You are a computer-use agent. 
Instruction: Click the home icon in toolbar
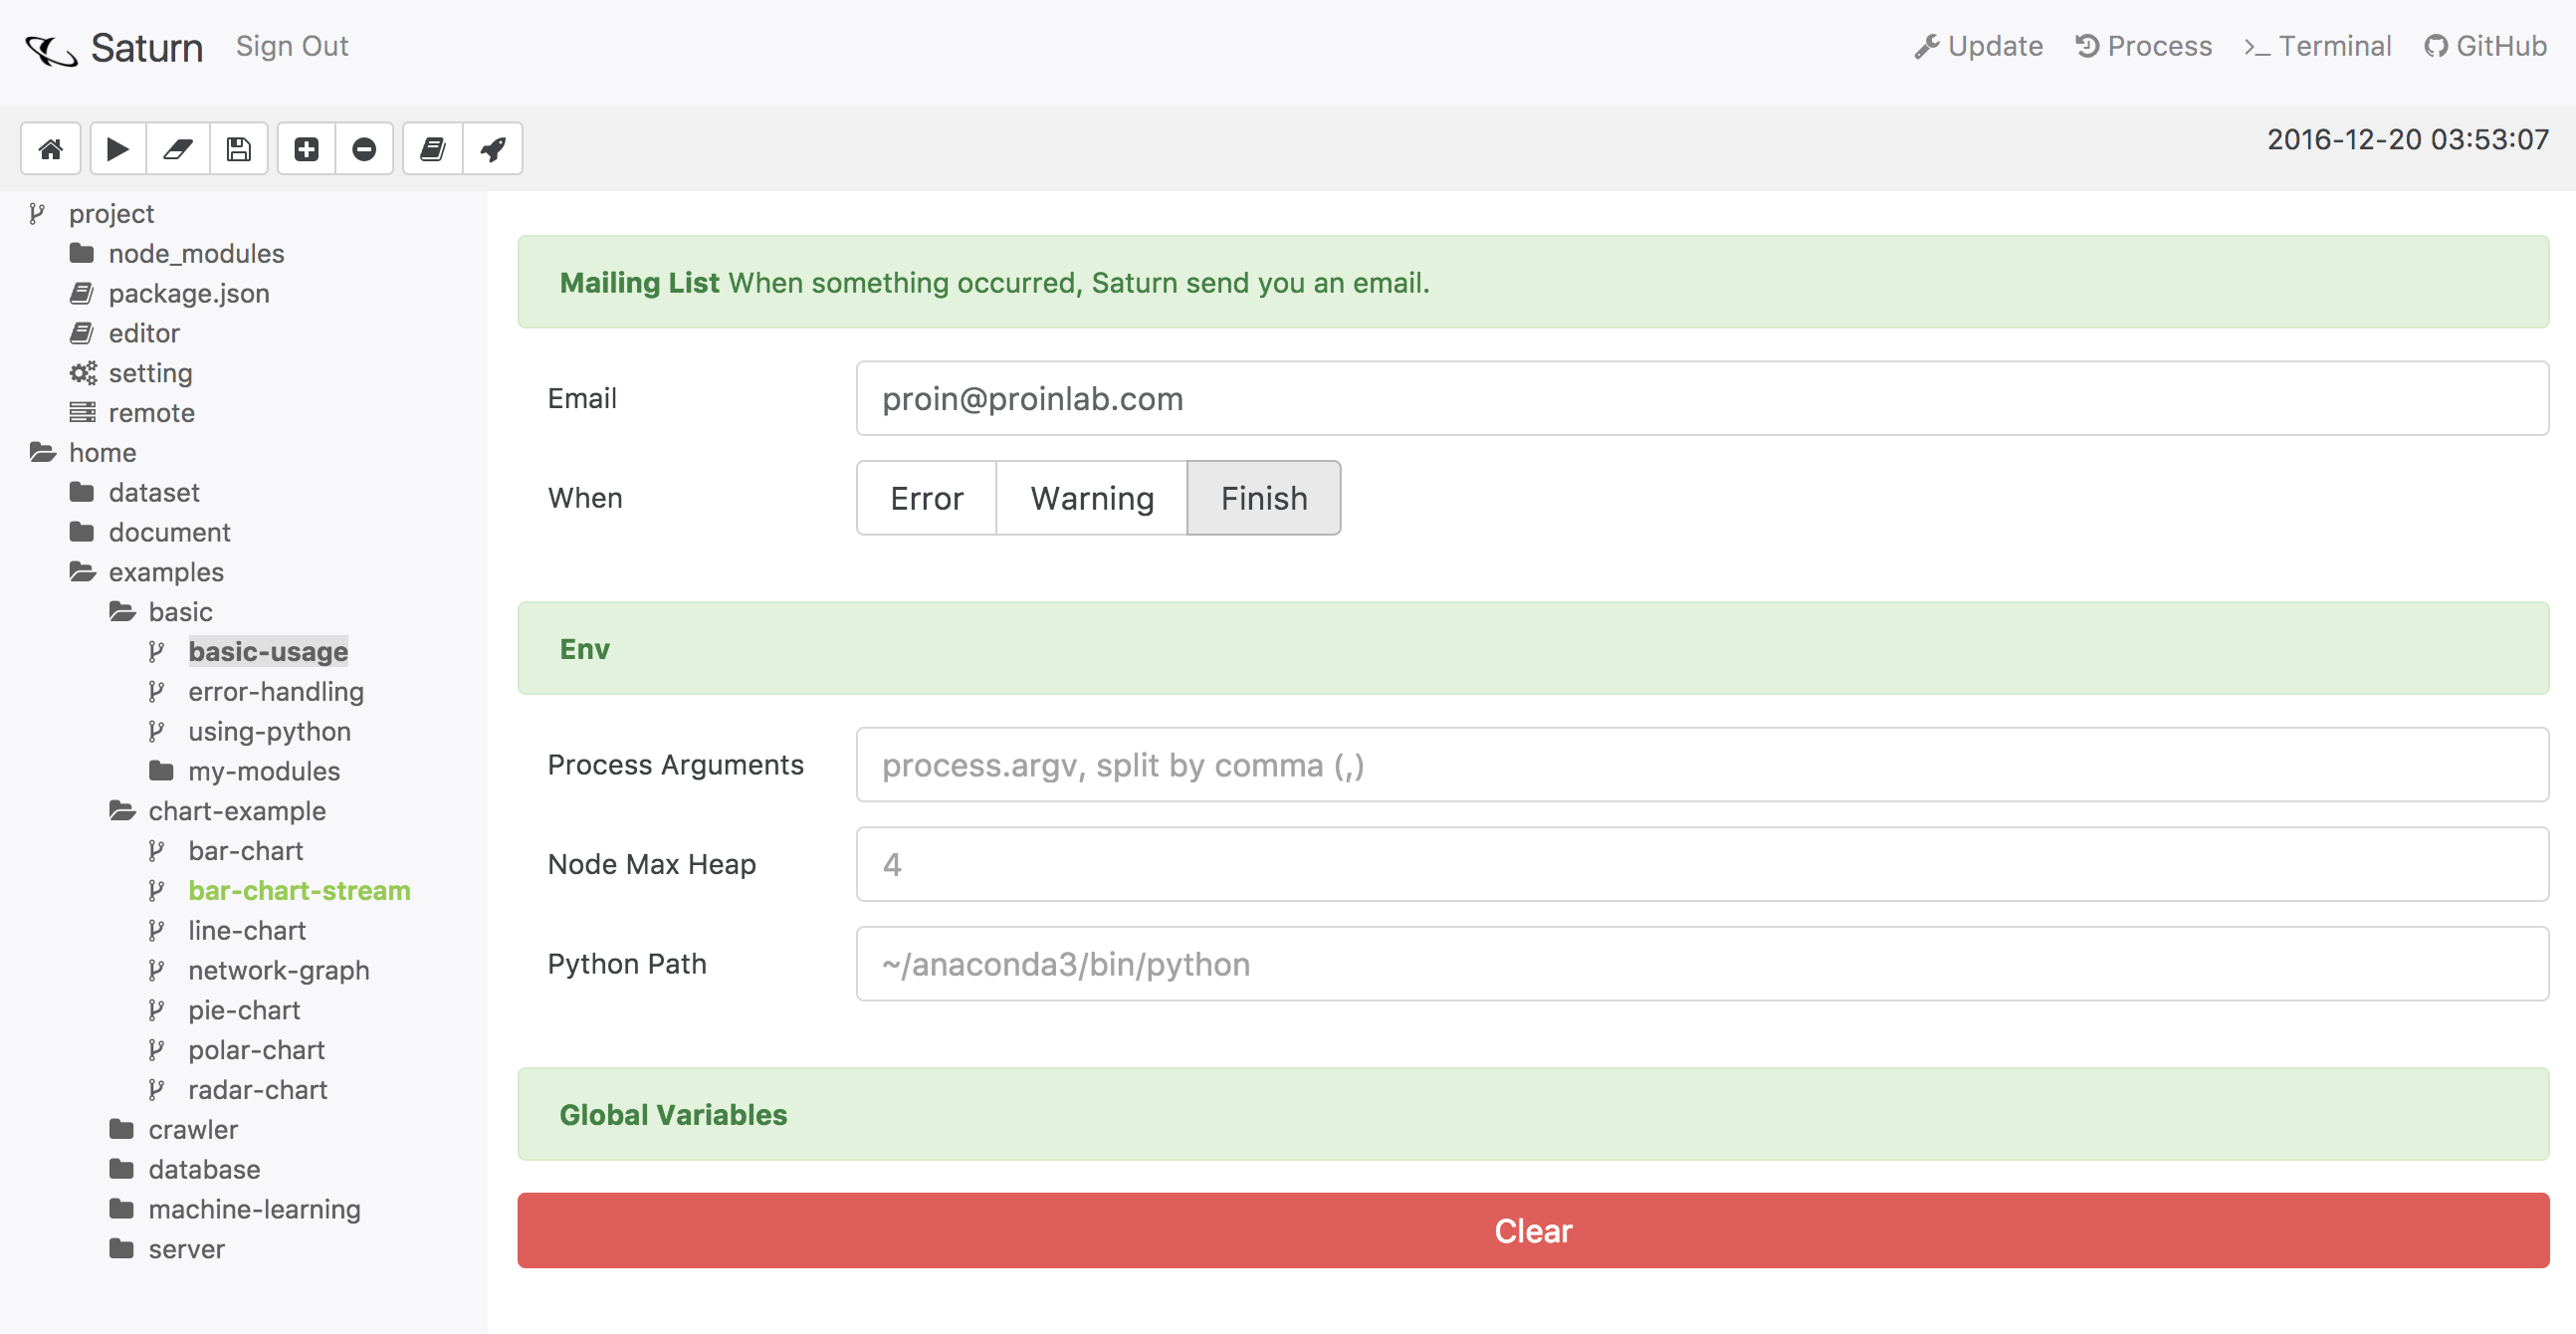coord(50,149)
